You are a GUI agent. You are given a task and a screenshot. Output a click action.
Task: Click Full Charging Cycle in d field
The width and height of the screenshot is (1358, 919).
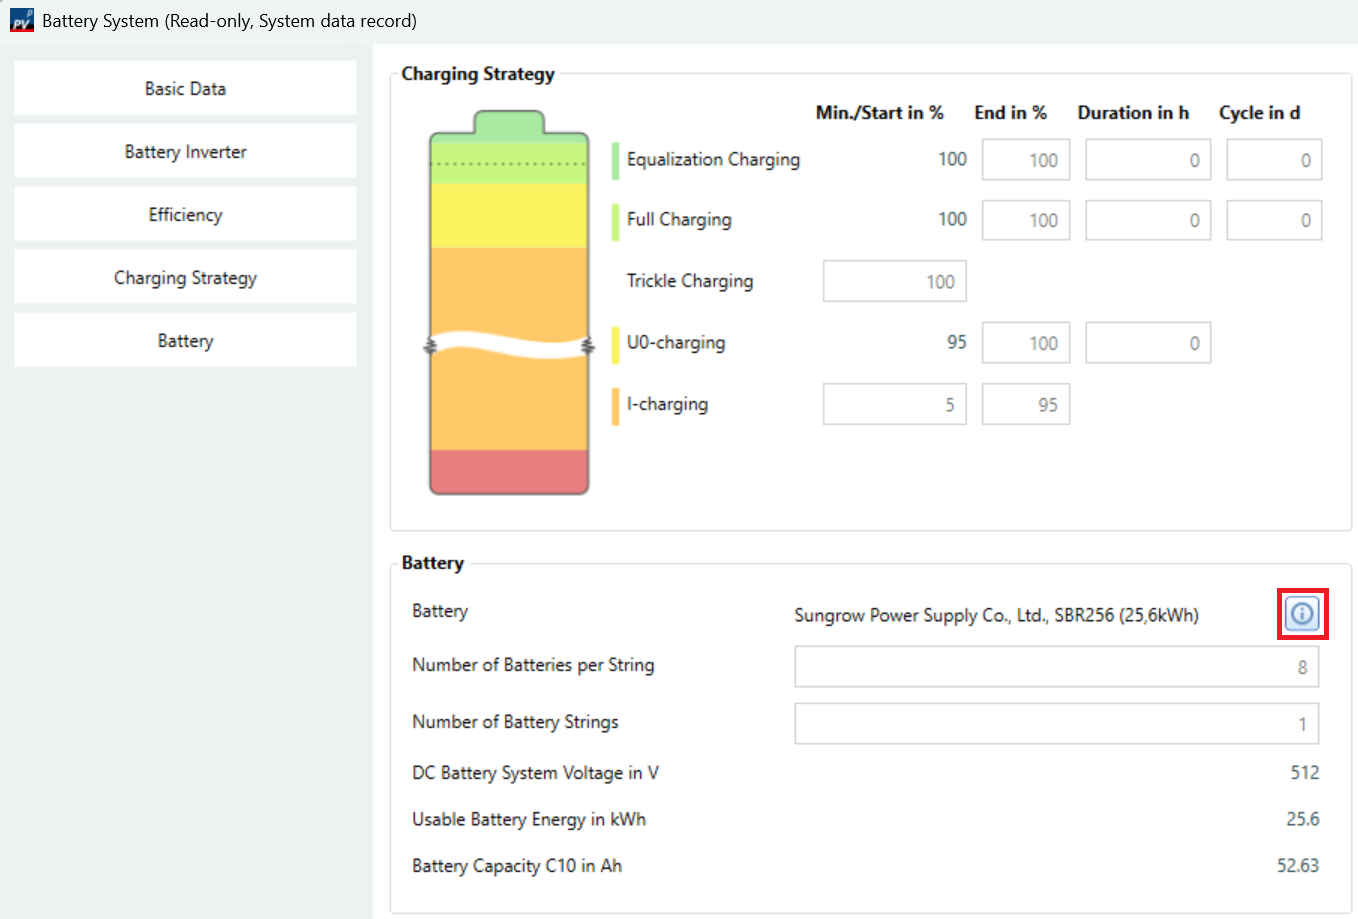pyautogui.click(x=1273, y=221)
